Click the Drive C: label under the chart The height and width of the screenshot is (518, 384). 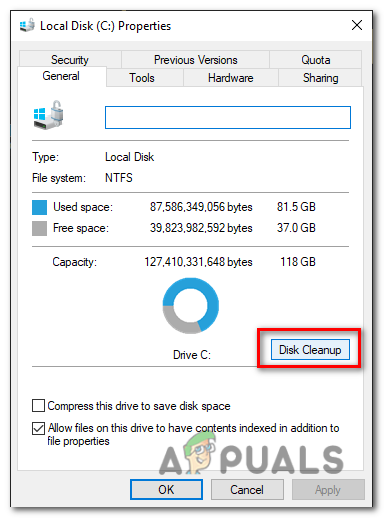[192, 355]
